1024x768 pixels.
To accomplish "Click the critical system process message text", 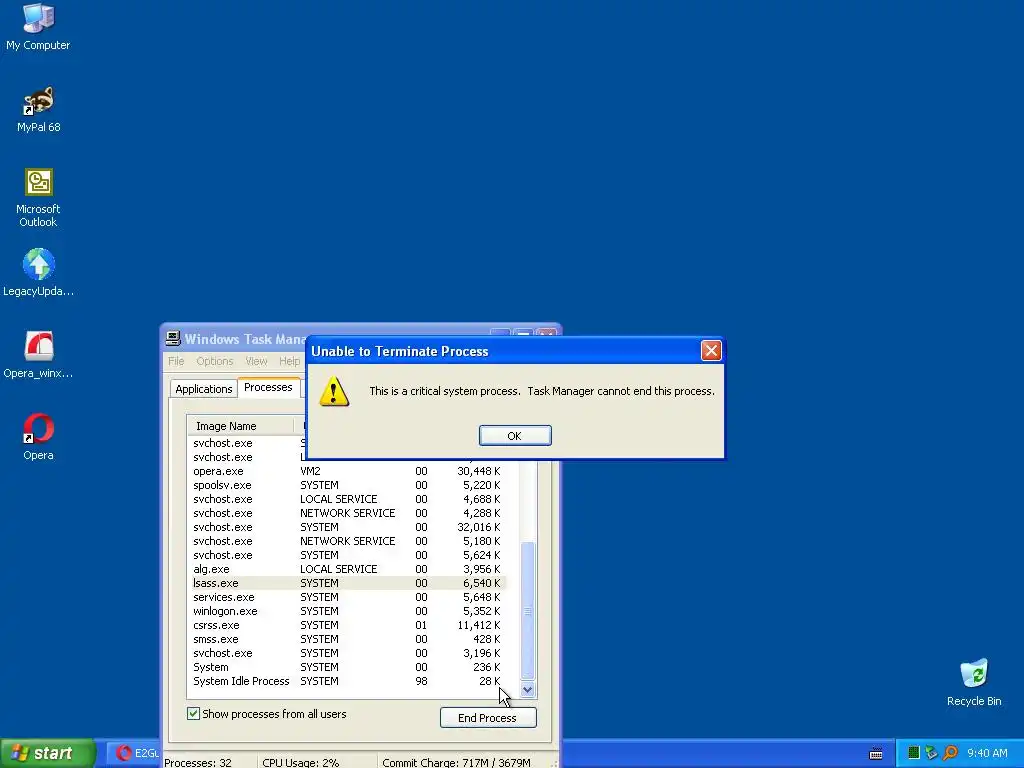I will pyautogui.click(x=542, y=391).
